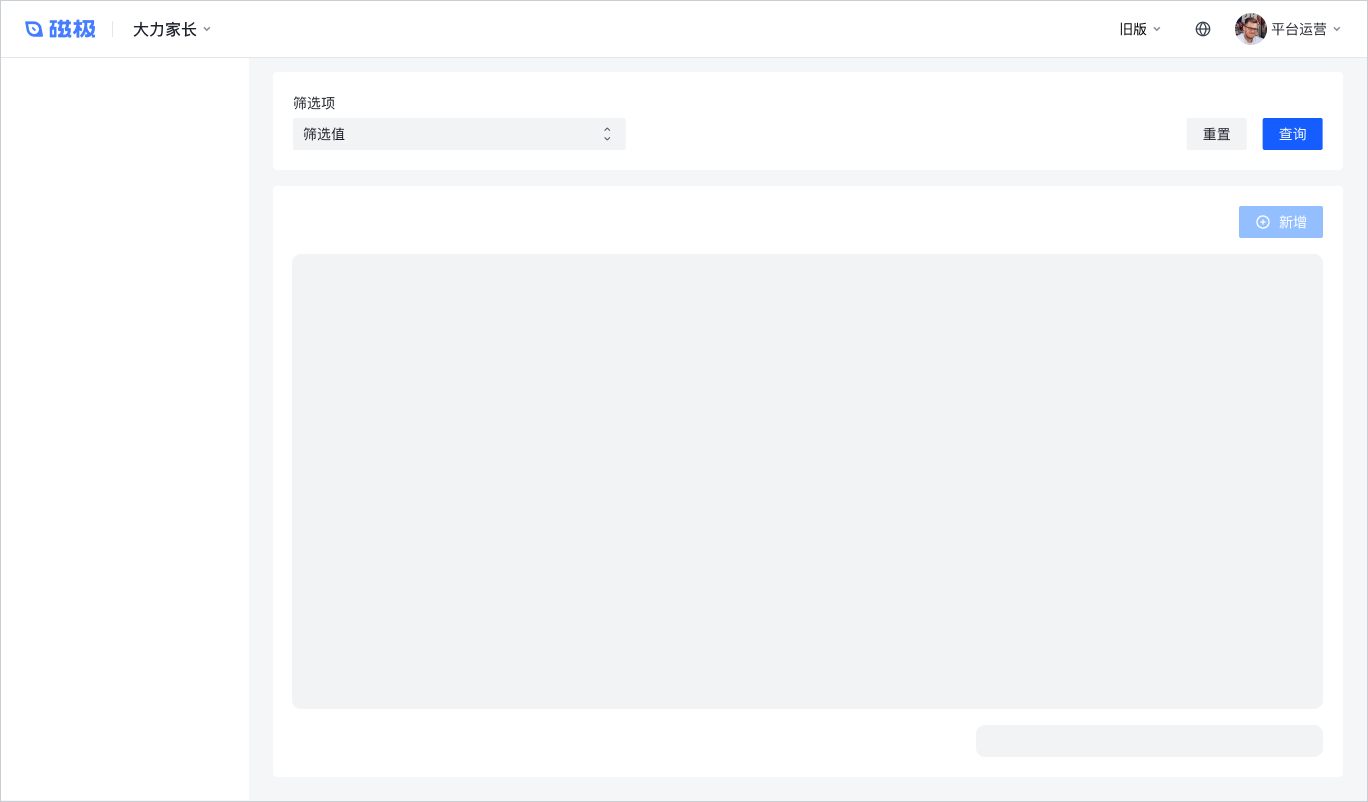Click the loading pagination placeholder bar
This screenshot has width=1368, height=802.
1149,741
